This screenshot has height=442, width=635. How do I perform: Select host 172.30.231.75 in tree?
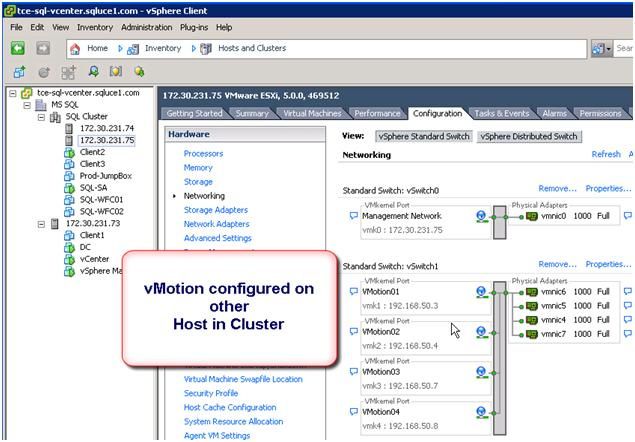107,140
